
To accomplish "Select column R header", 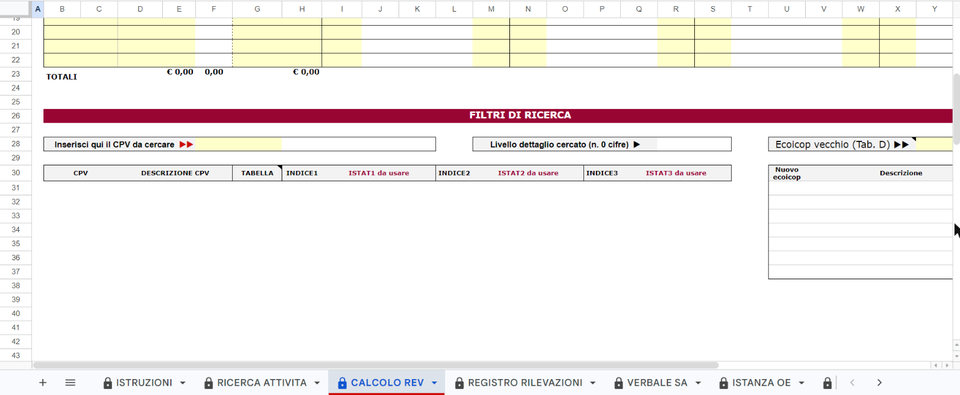I will pyautogui.click(x=676, y=9).
